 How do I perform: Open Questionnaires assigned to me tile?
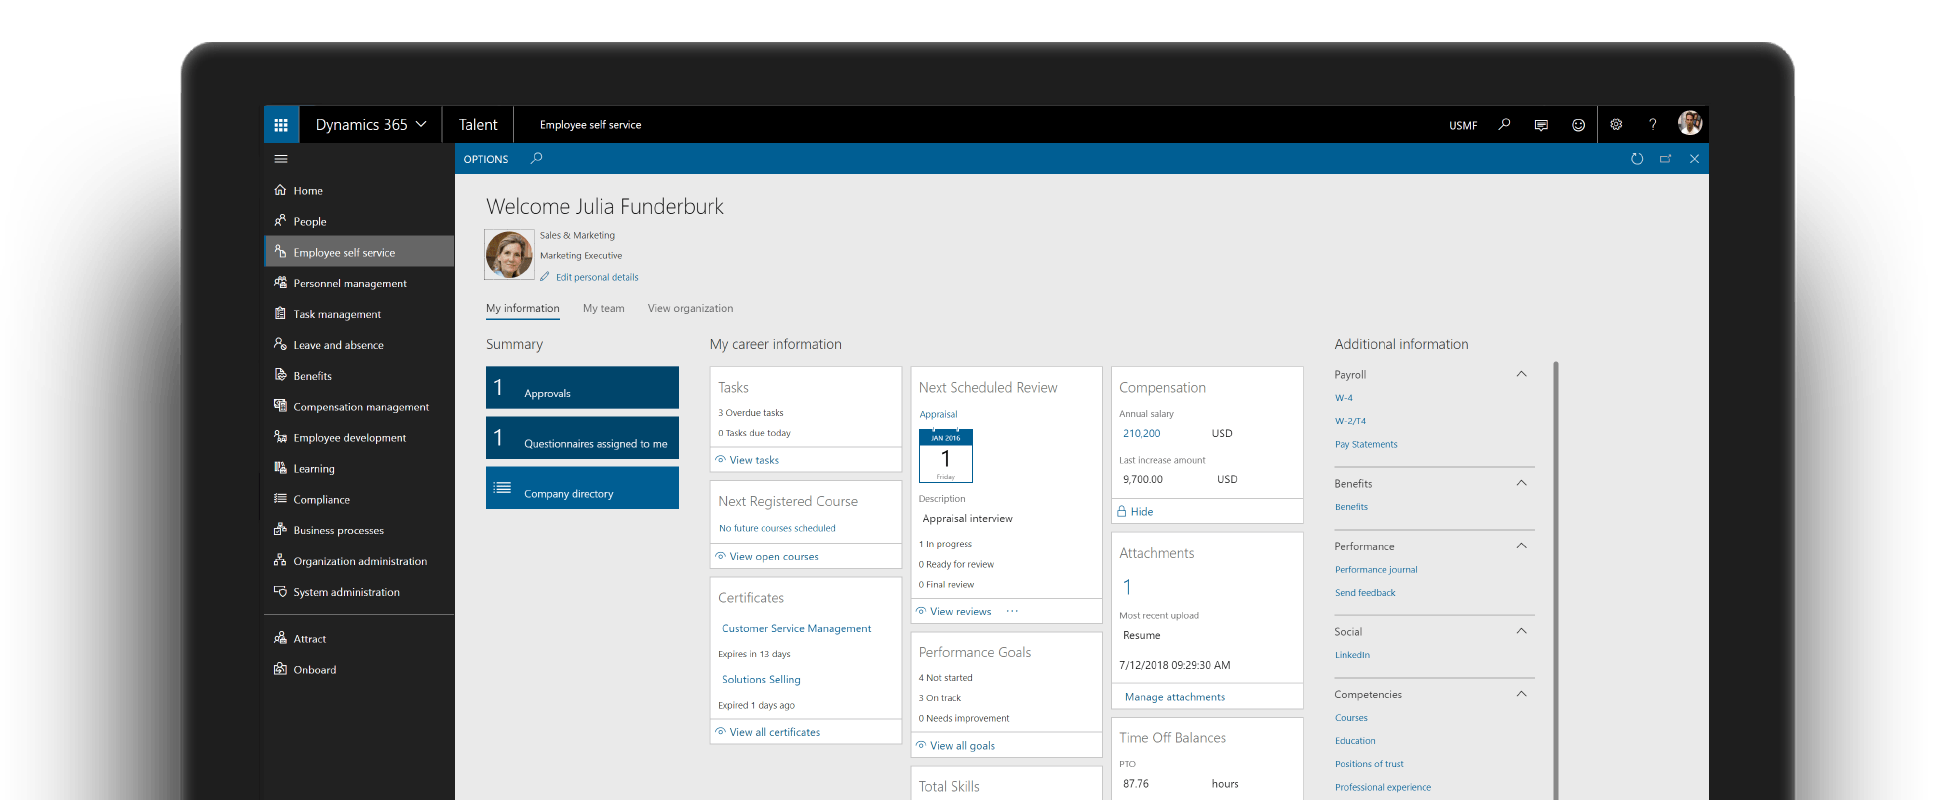(582, 437)
